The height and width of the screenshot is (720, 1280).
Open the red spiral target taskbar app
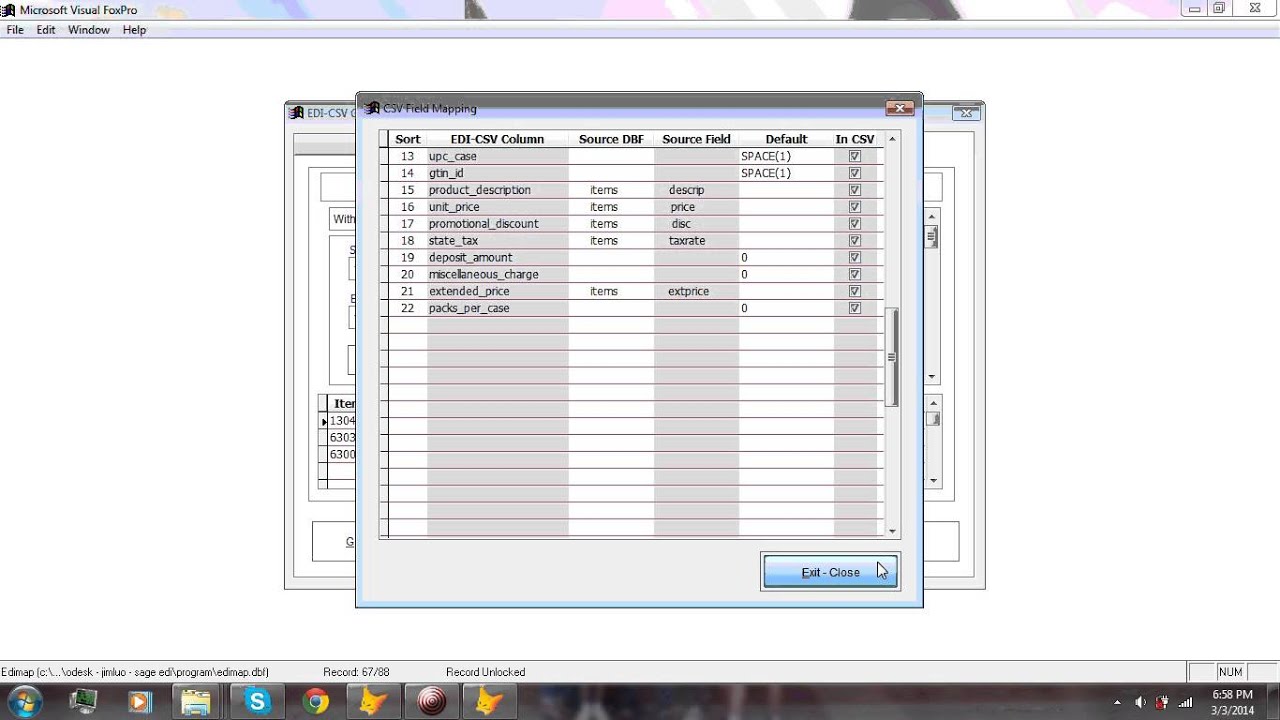pyautogui.click(x=432, y=702)
